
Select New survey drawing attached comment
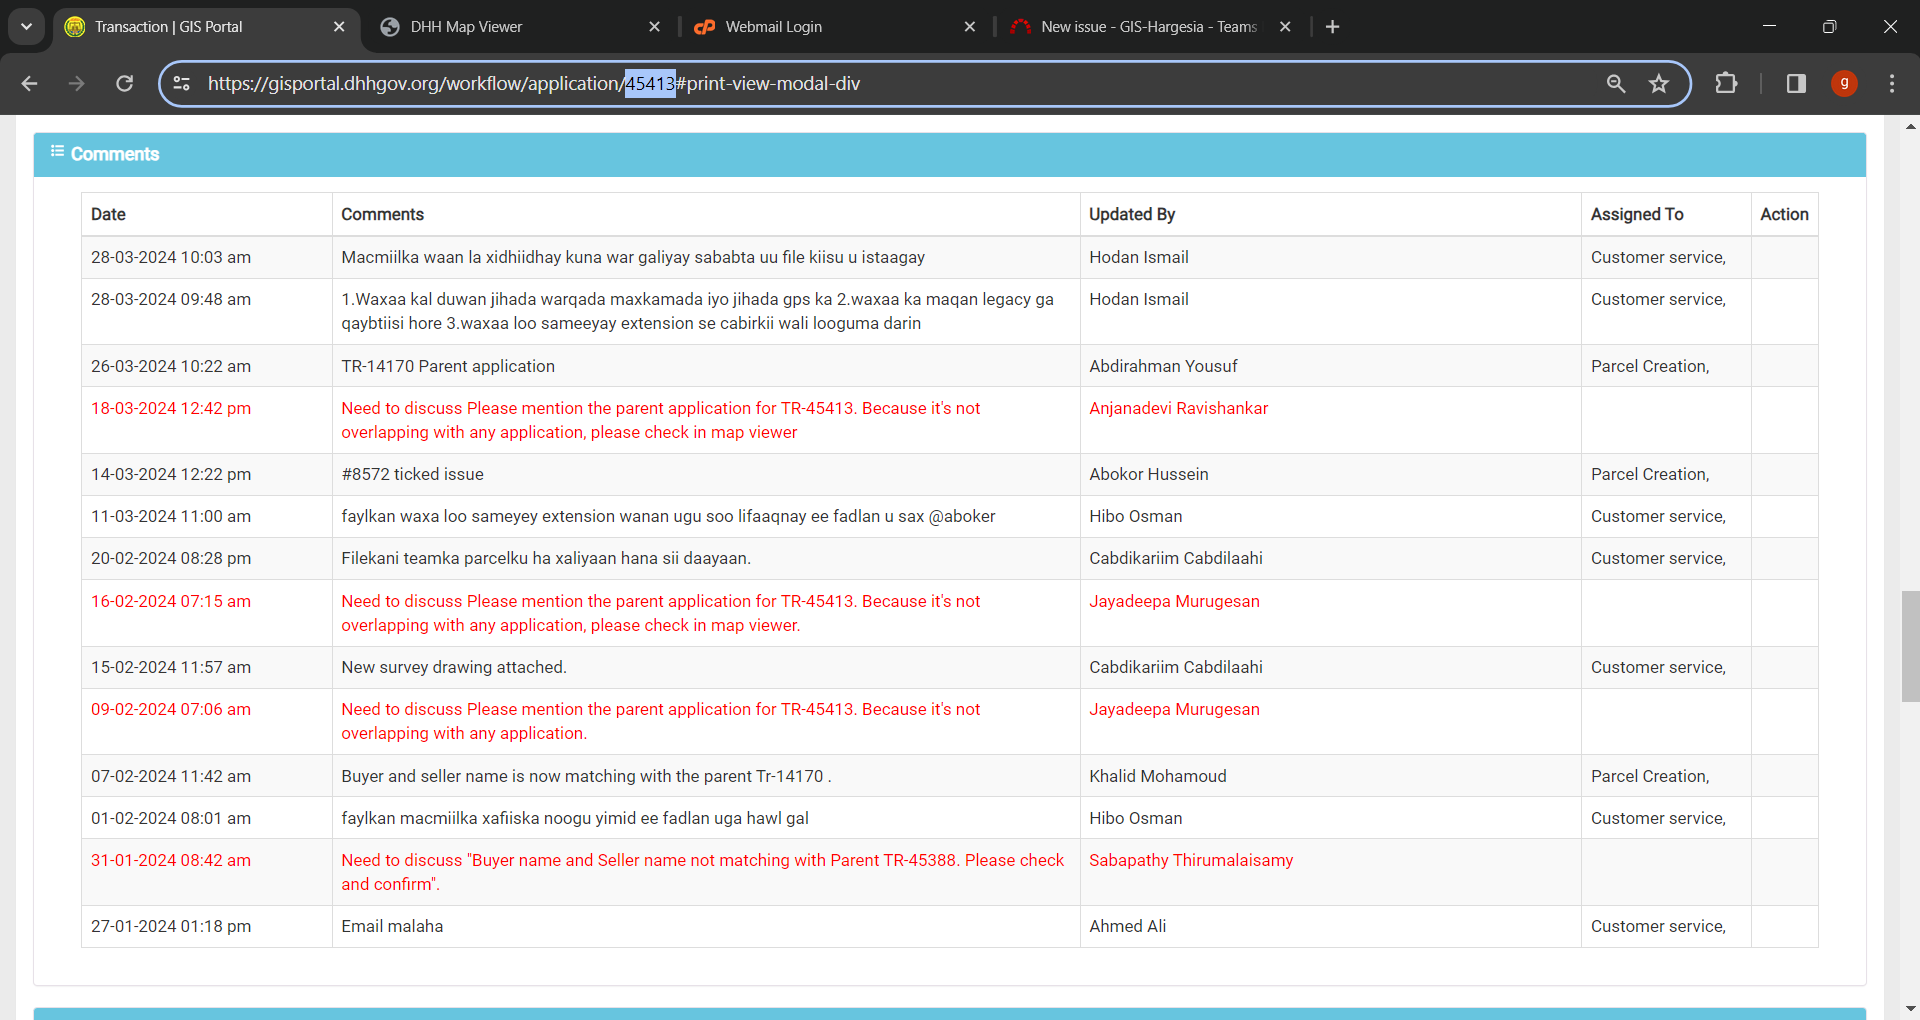454,667
